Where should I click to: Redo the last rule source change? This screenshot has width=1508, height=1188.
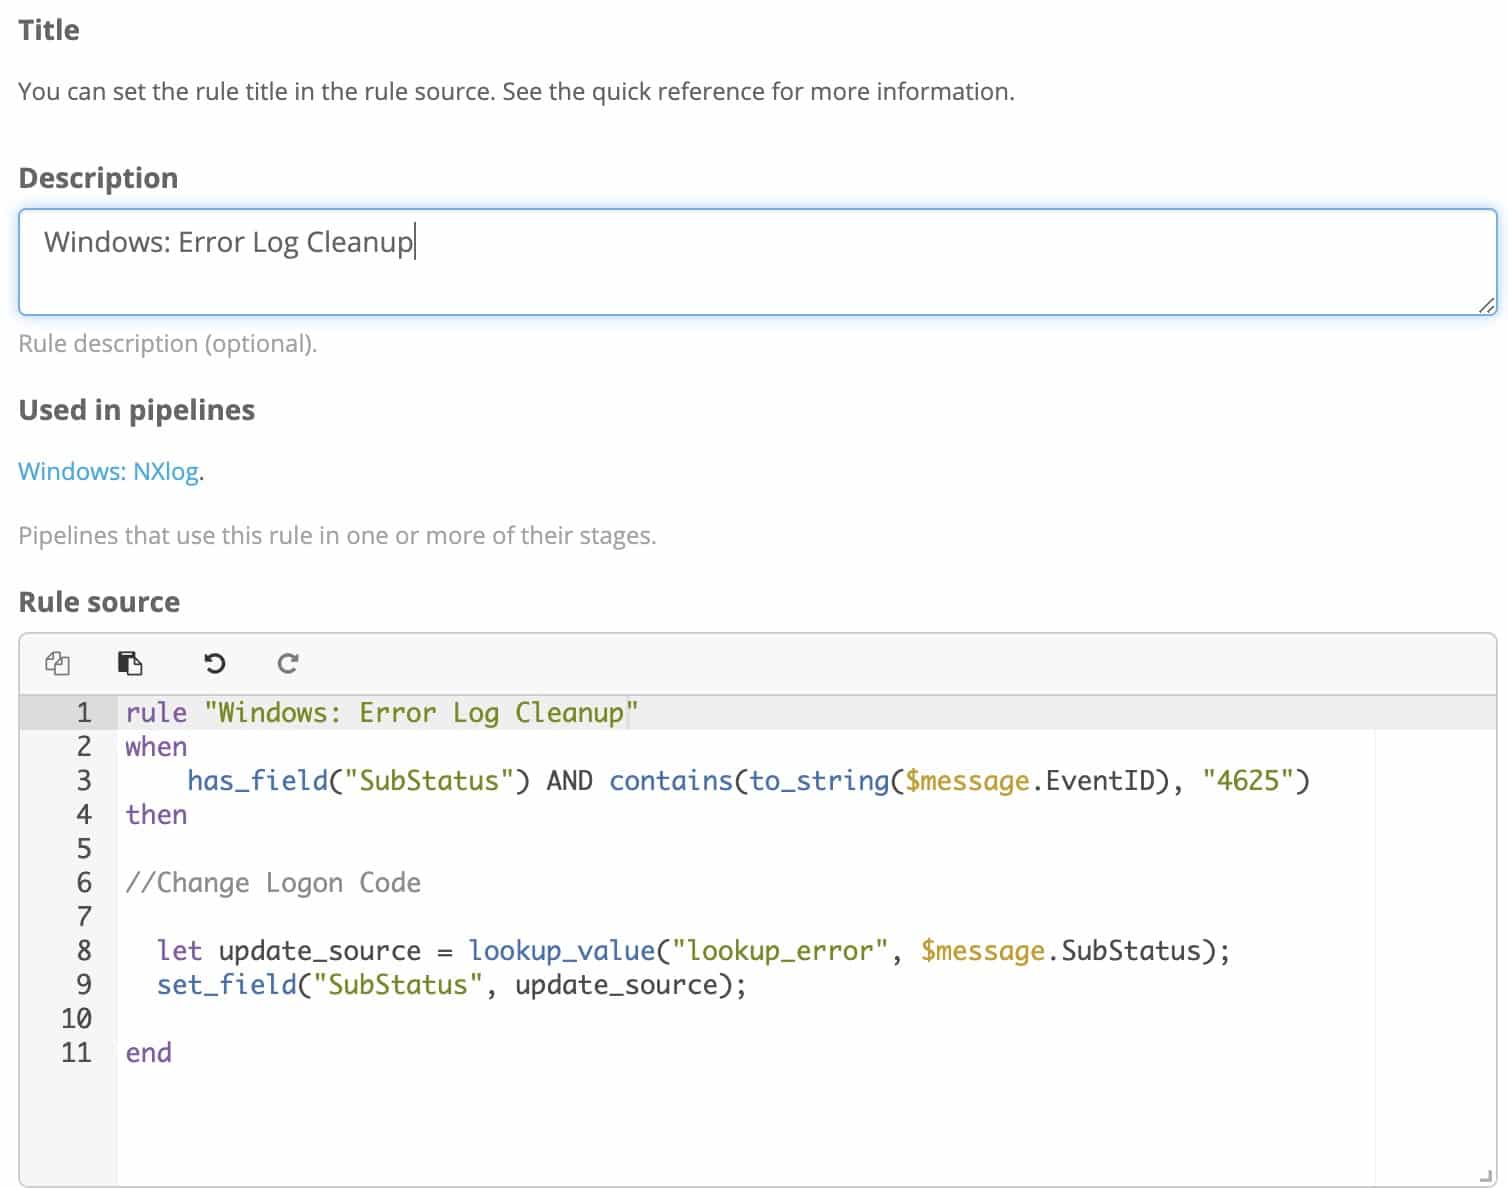pyautogui.click(x=288, y=663)
